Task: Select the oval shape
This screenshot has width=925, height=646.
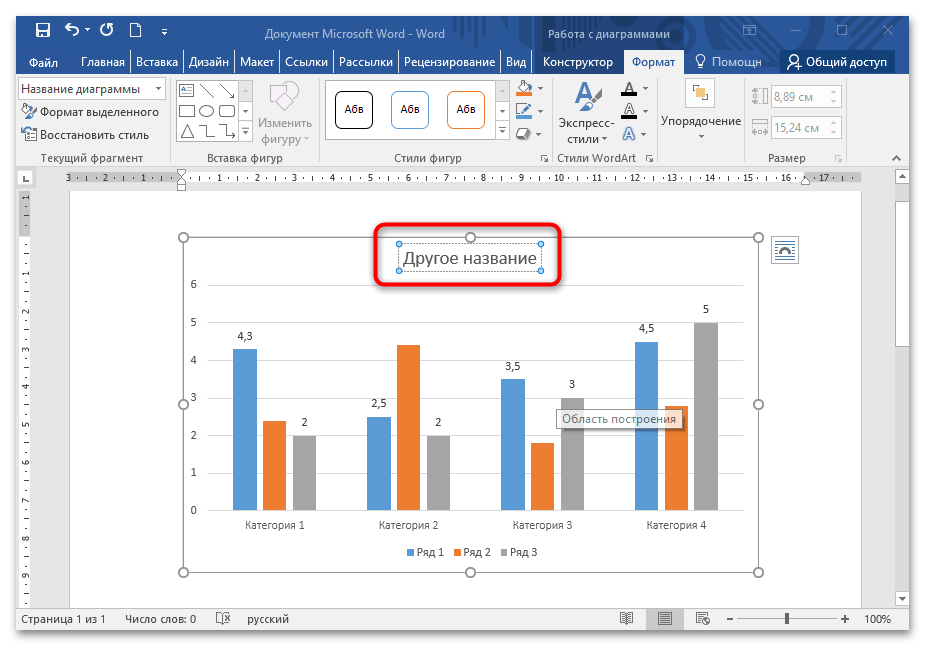Action: click(206, 111)
